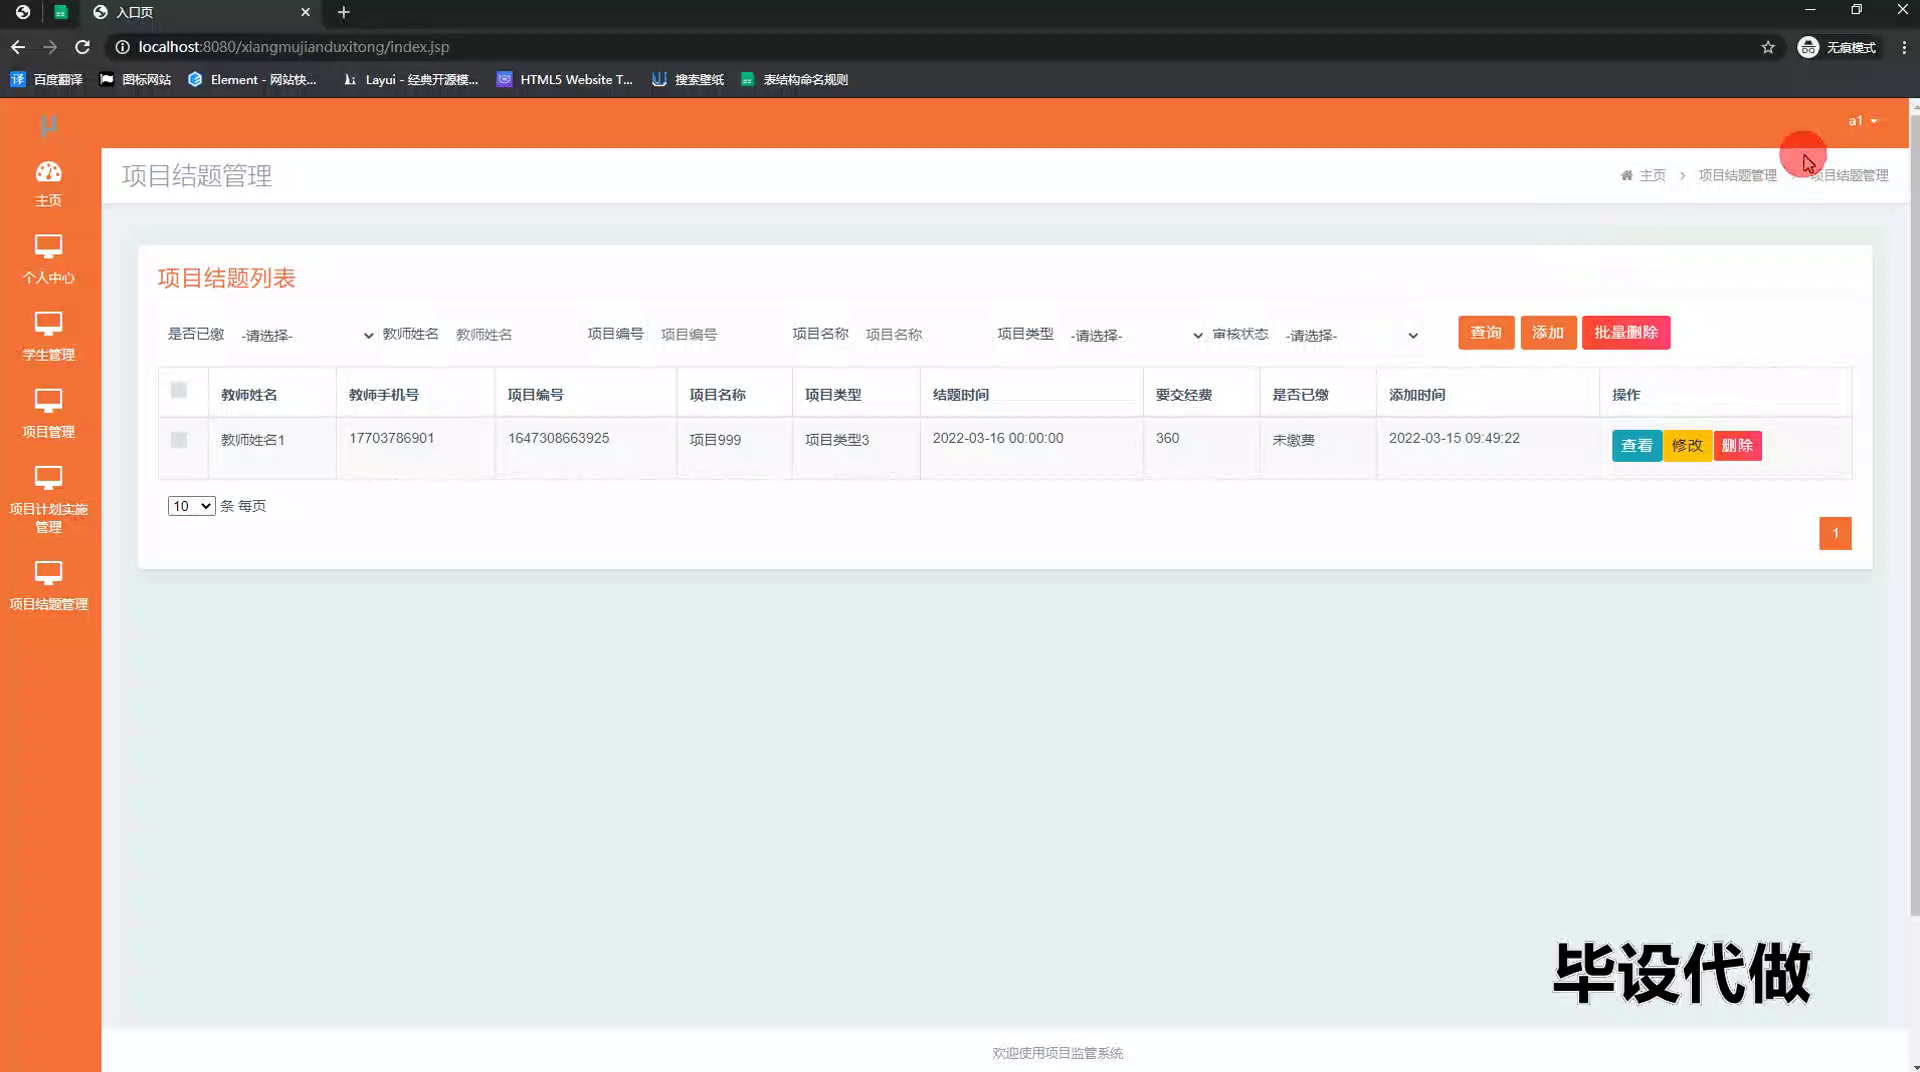Open 项目管理 monitor icon in sidebar

point(48,400)
